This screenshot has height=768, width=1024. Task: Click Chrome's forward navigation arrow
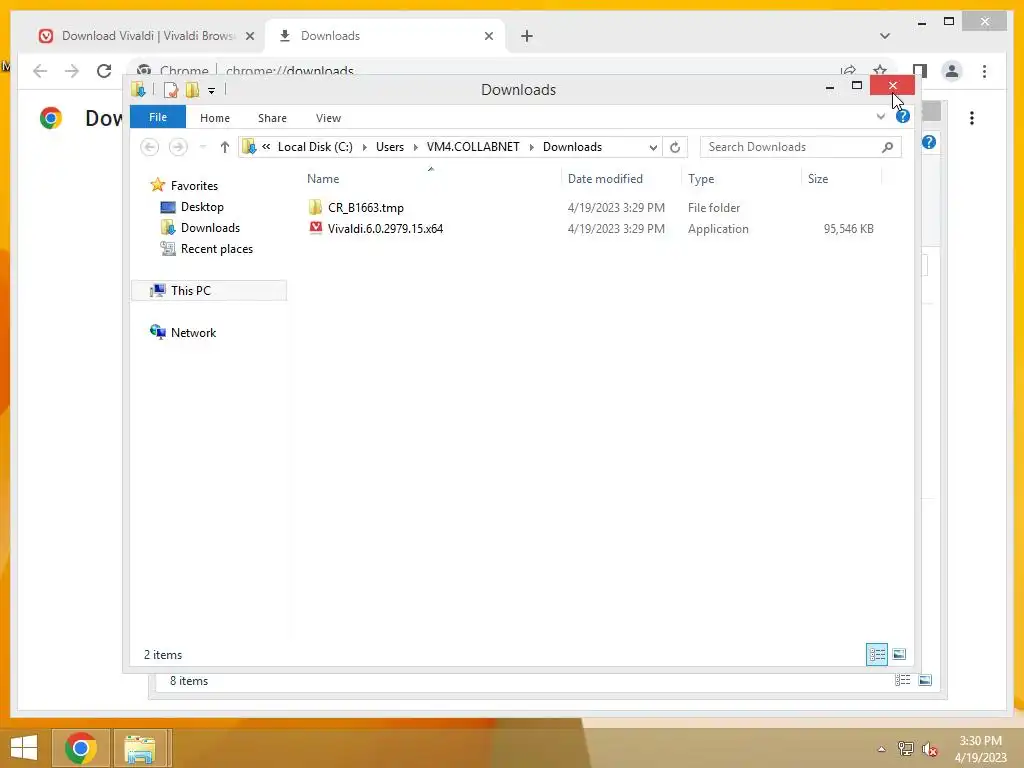tap(72, 71)
